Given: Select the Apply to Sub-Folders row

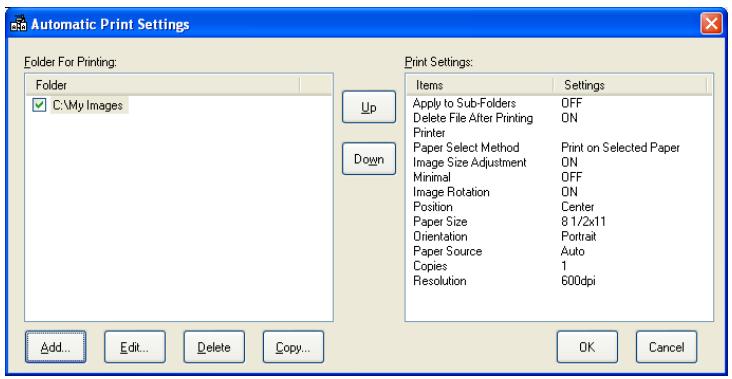Looking at the screenshot, I should [558, 103].
